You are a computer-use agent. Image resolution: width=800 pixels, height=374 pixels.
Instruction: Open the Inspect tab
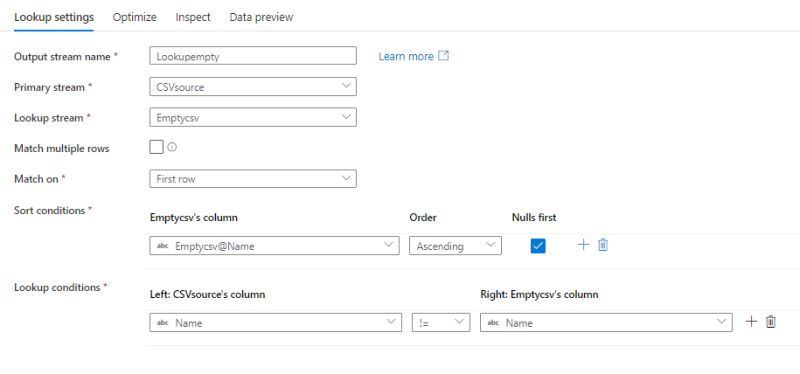(193, 17)
